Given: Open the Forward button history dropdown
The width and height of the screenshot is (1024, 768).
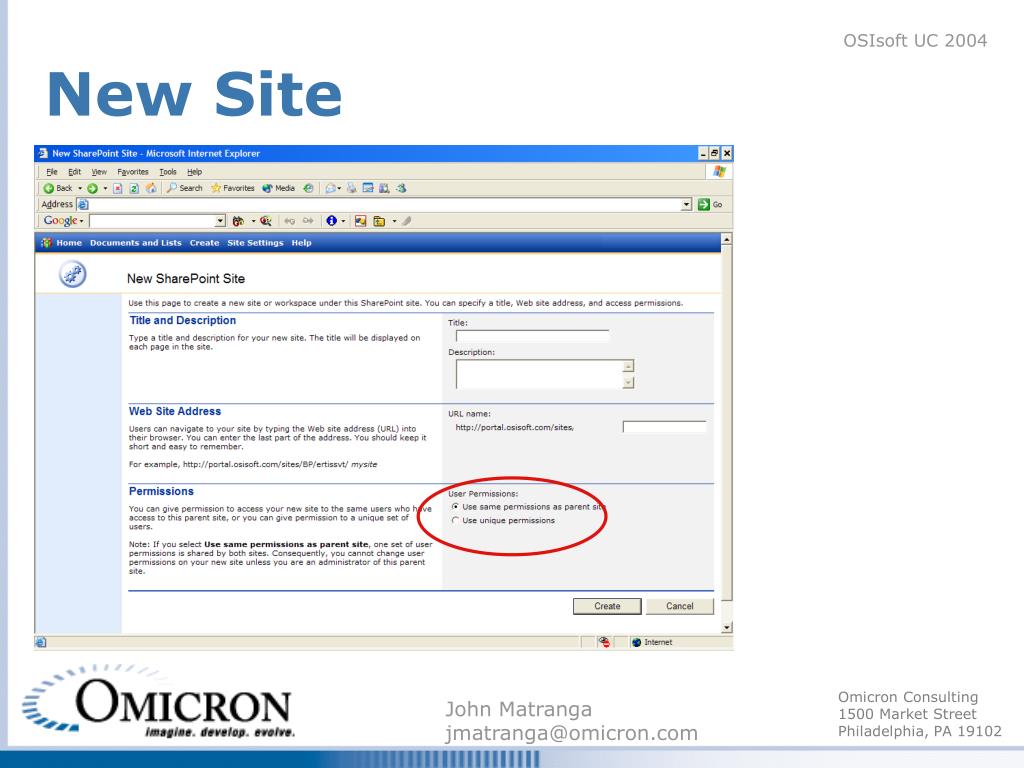Looking at the screenshot, I should coord(105,188).
